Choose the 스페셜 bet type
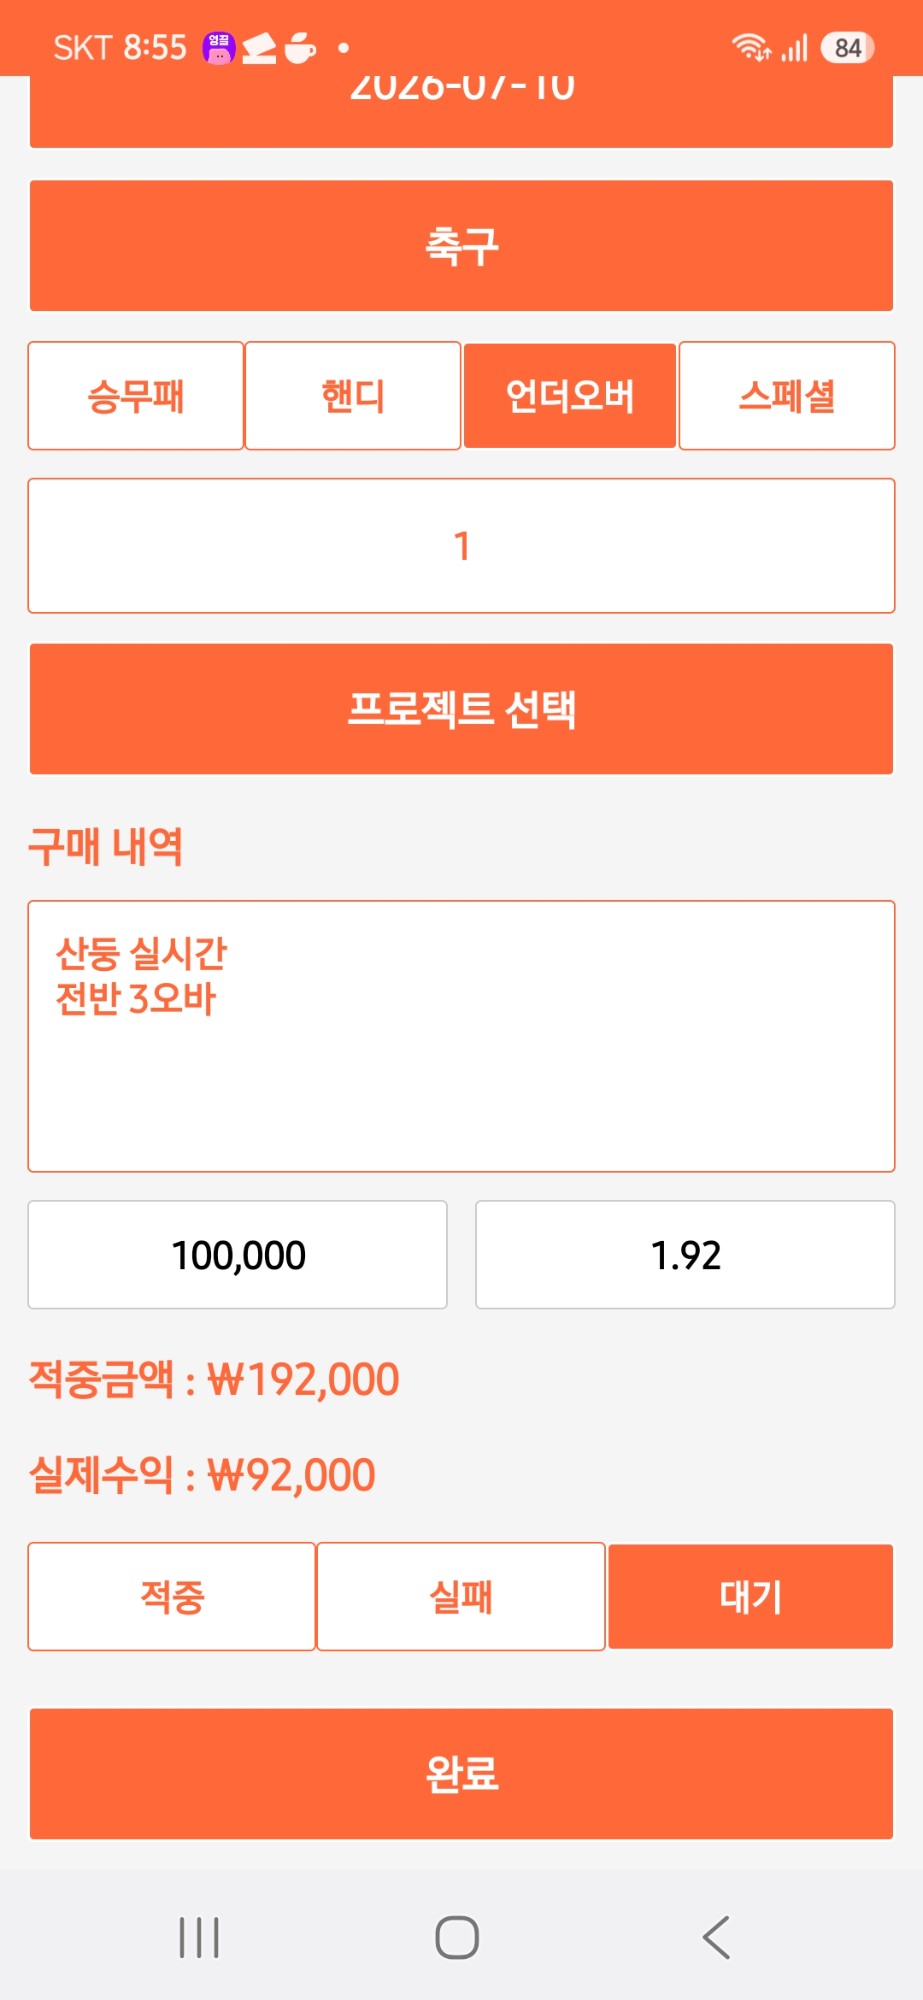Viewport: 923px width, 2000px height. point(787,396)
